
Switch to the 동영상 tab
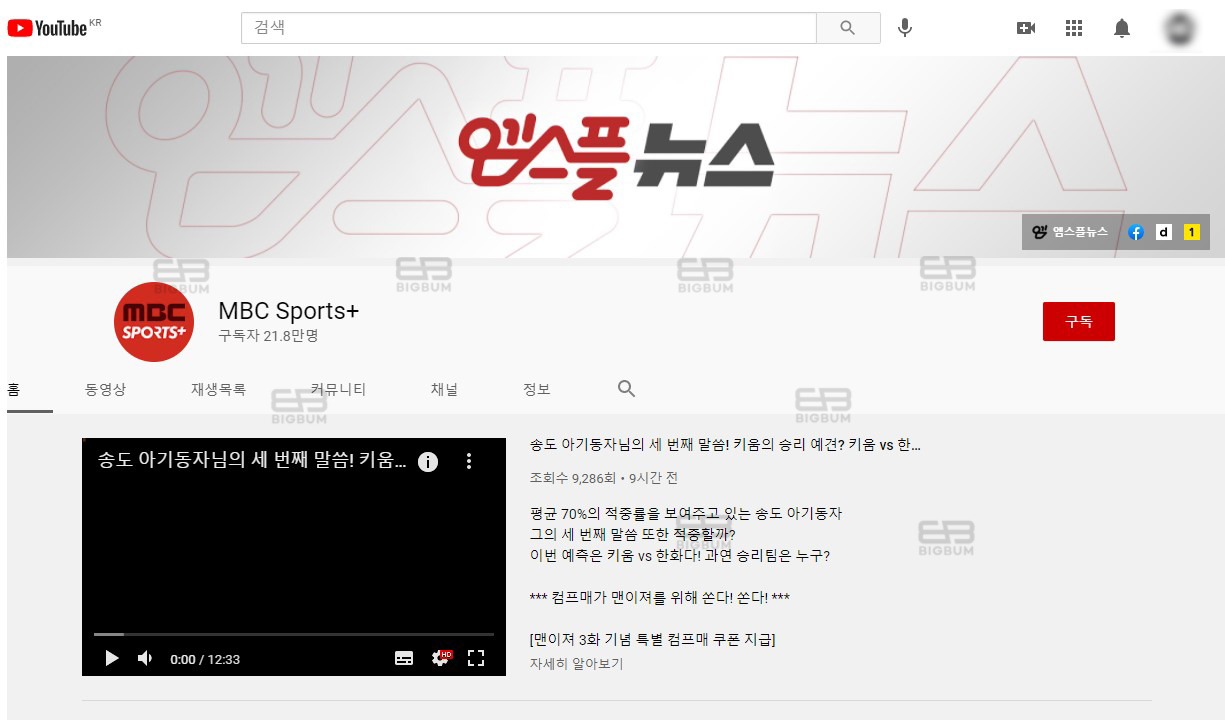click(x=106, y=389)
